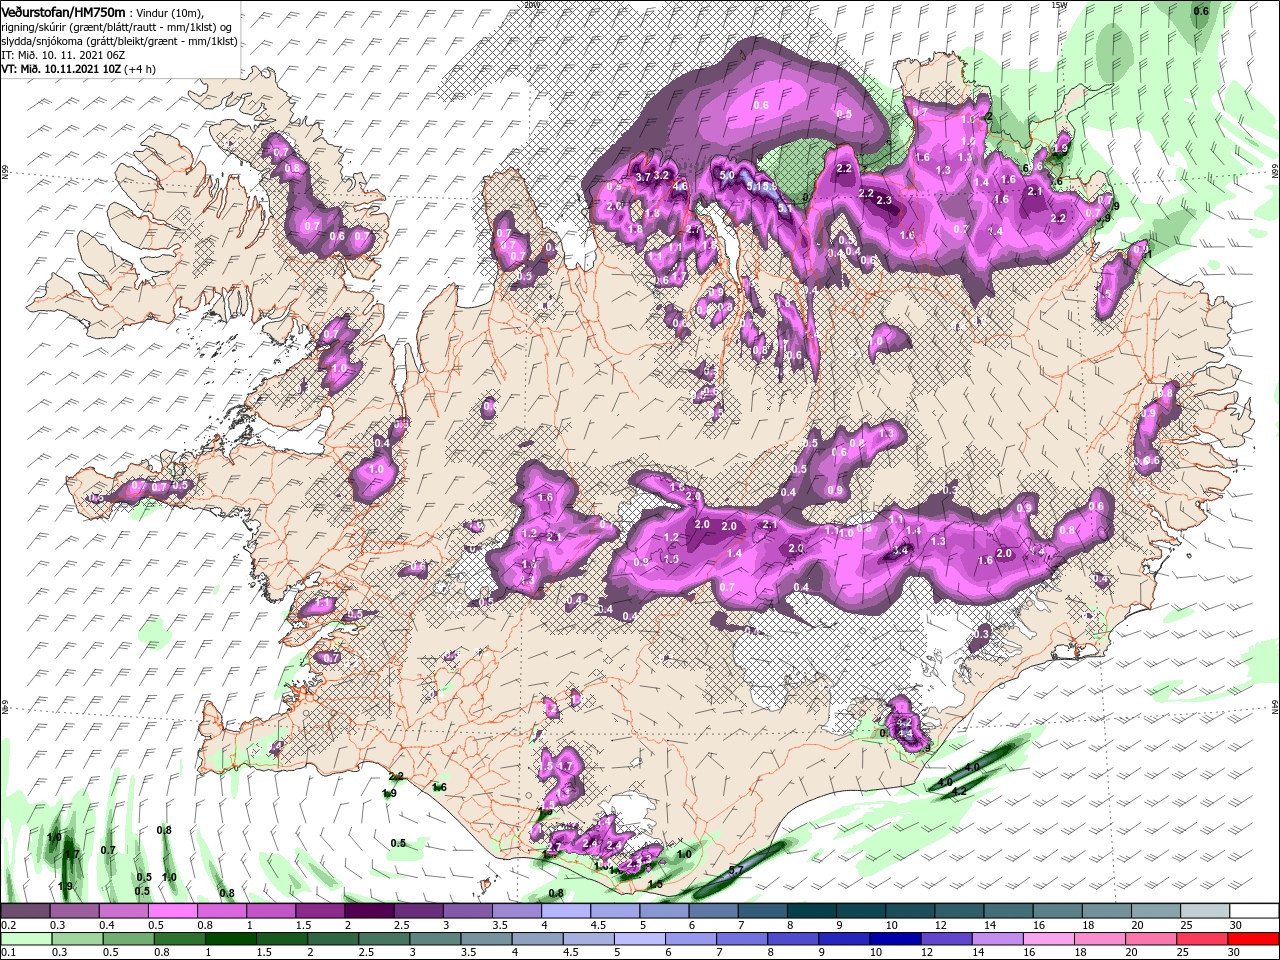This screenshot has height=960, width=1280.
Task: Click the '5.0' snowfall value on the map
Action: coord(727,175)
